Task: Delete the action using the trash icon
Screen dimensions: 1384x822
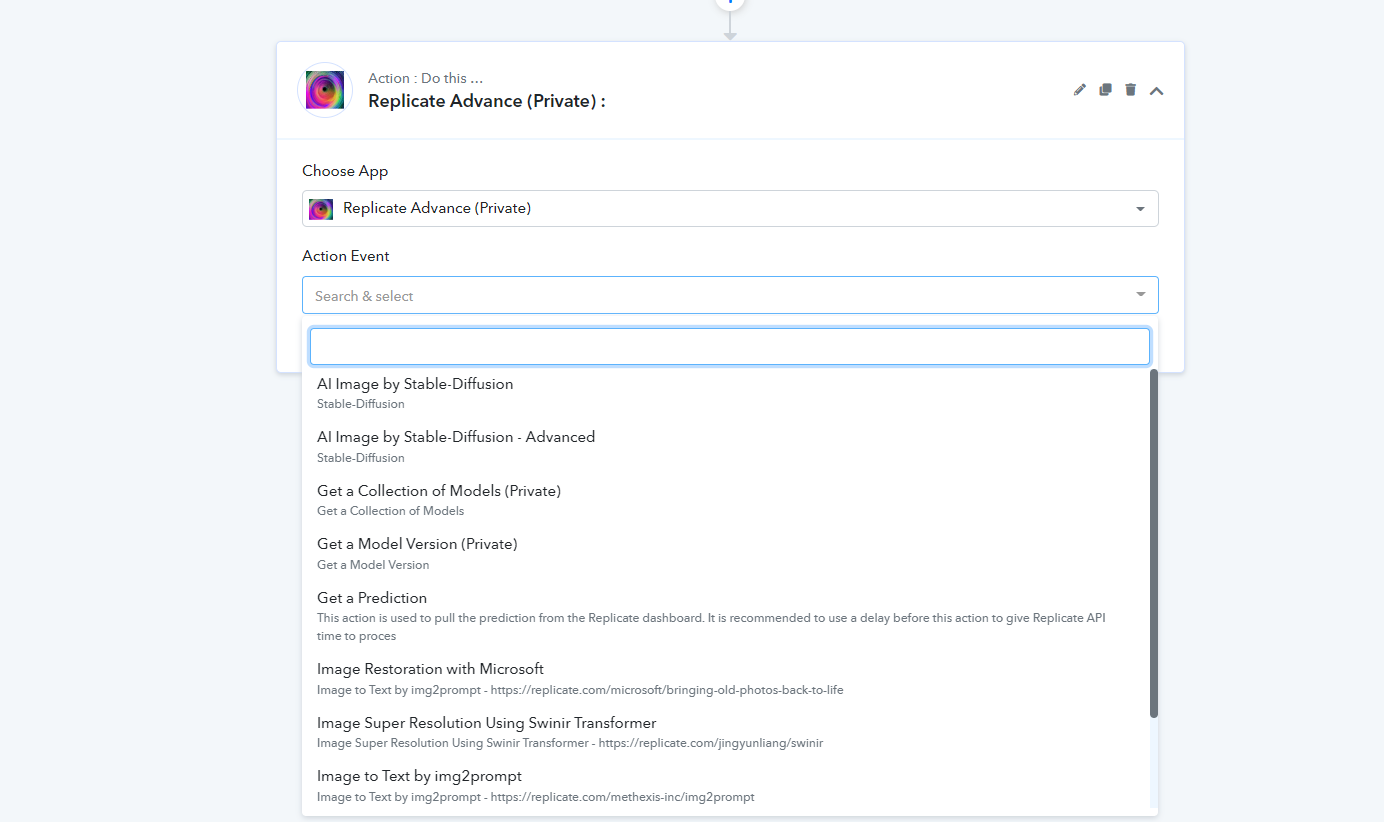Action: (1131, 90)
